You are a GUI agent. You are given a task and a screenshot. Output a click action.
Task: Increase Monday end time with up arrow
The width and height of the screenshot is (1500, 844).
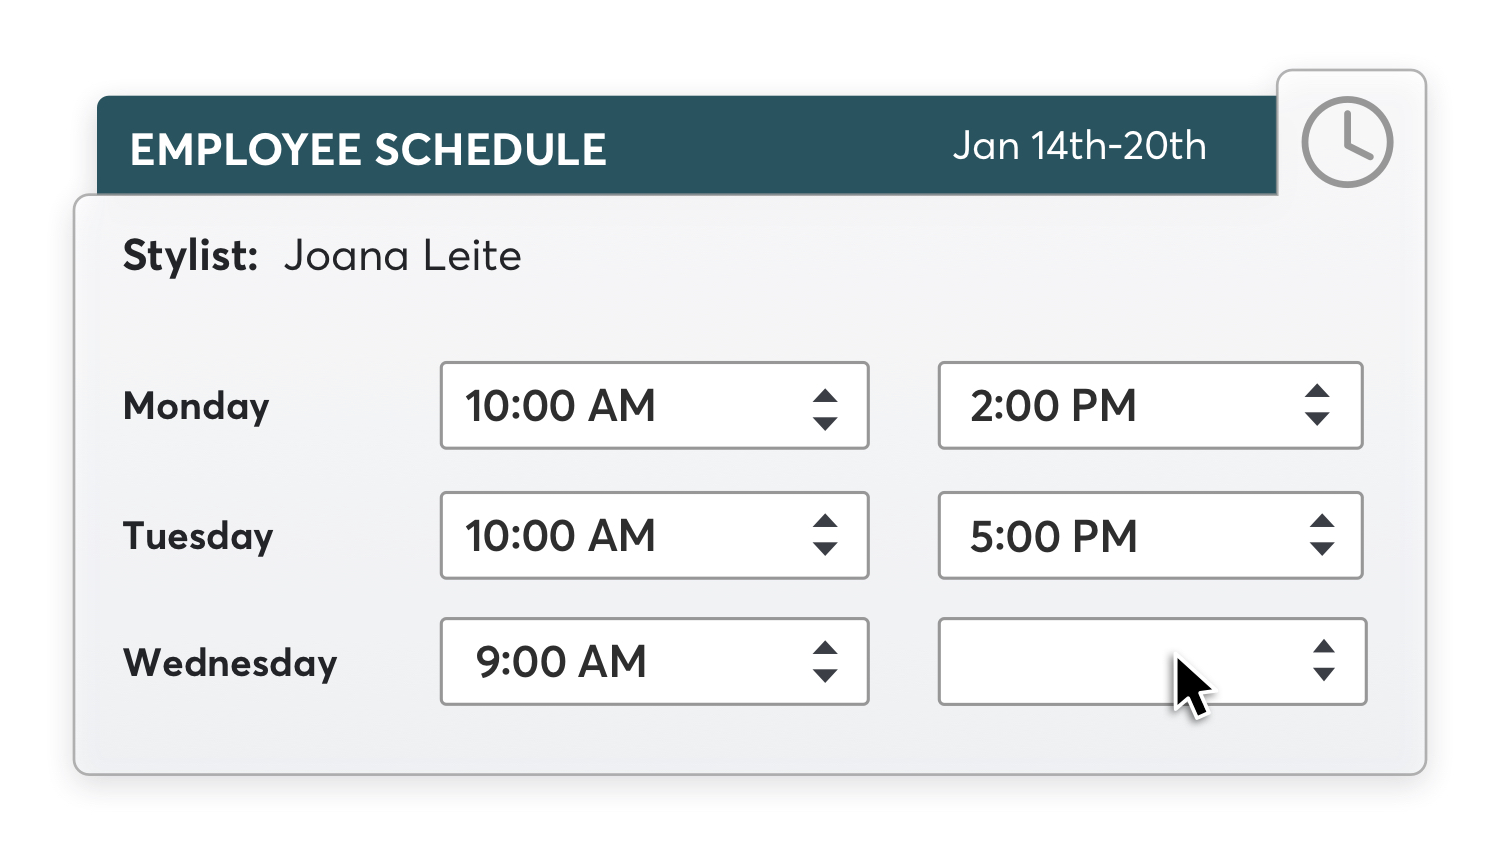tap(1317, 391)
